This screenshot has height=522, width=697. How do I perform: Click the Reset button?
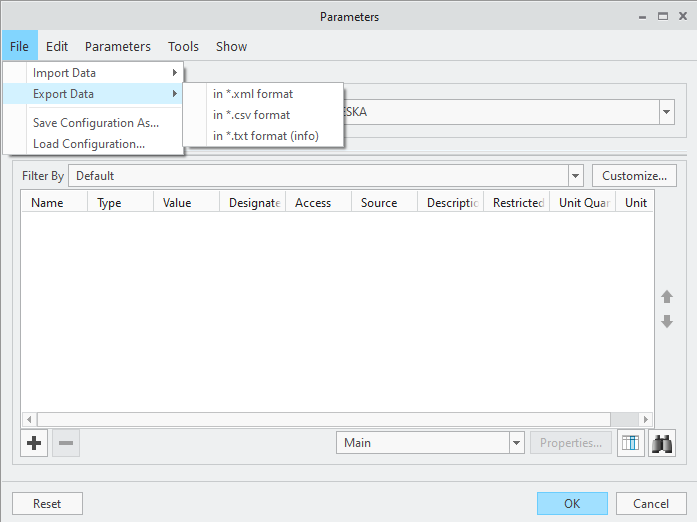[x=47, y=504]
